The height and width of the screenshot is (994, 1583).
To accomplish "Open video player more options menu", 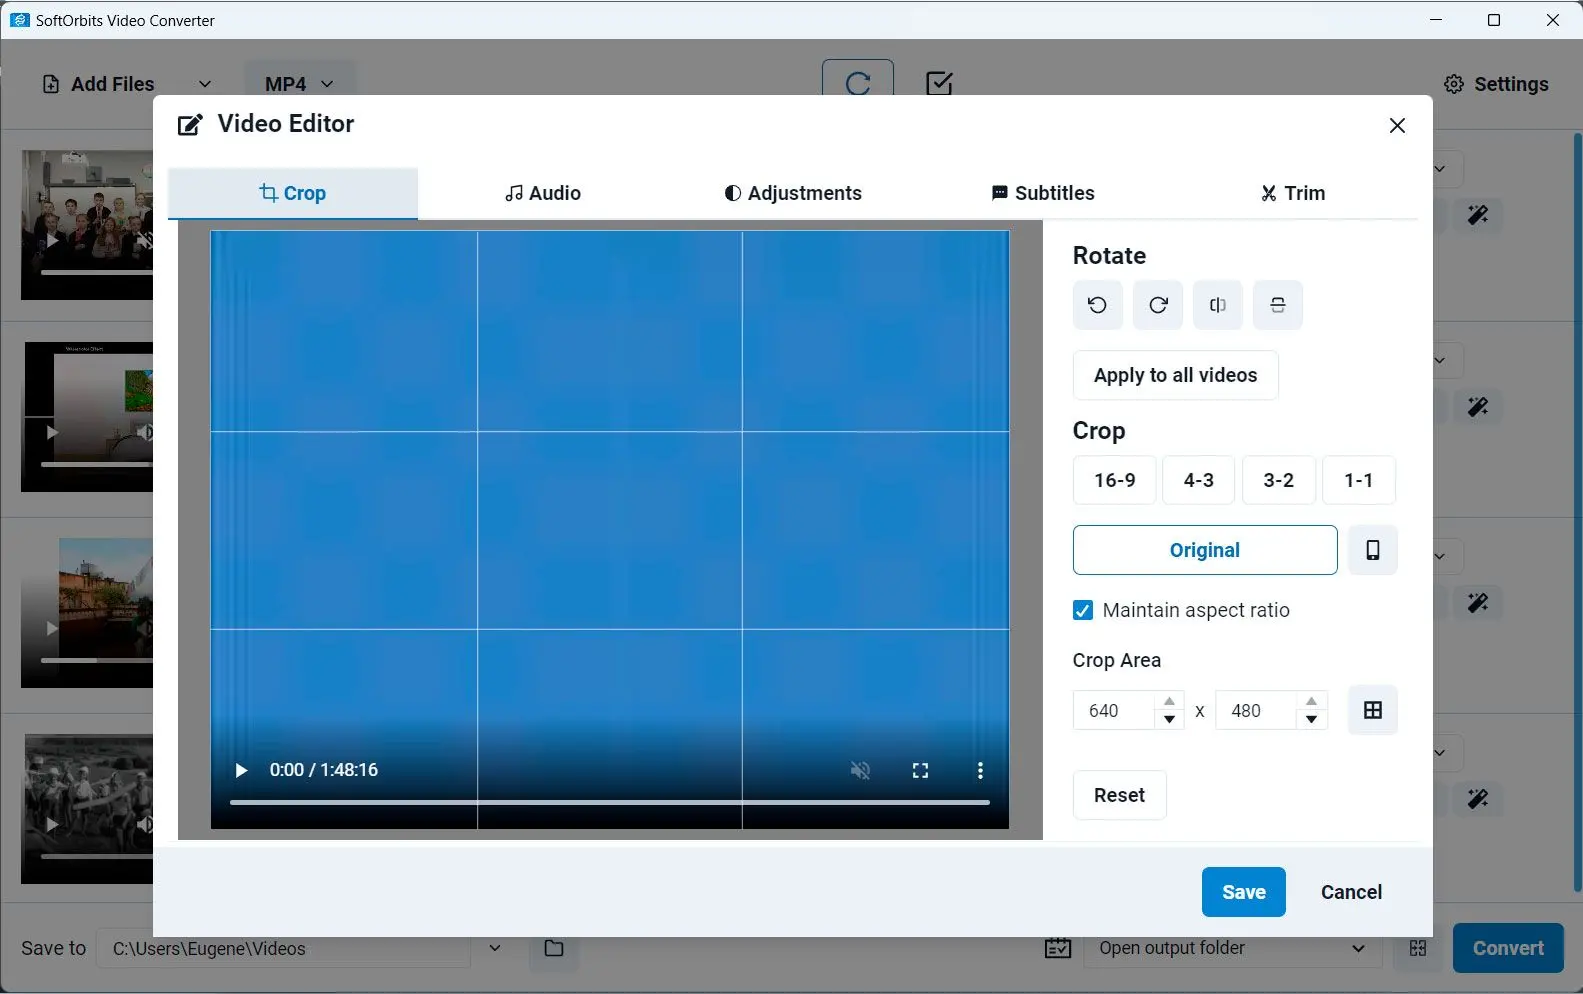I will pyautogui.click(x=980, y=770).
